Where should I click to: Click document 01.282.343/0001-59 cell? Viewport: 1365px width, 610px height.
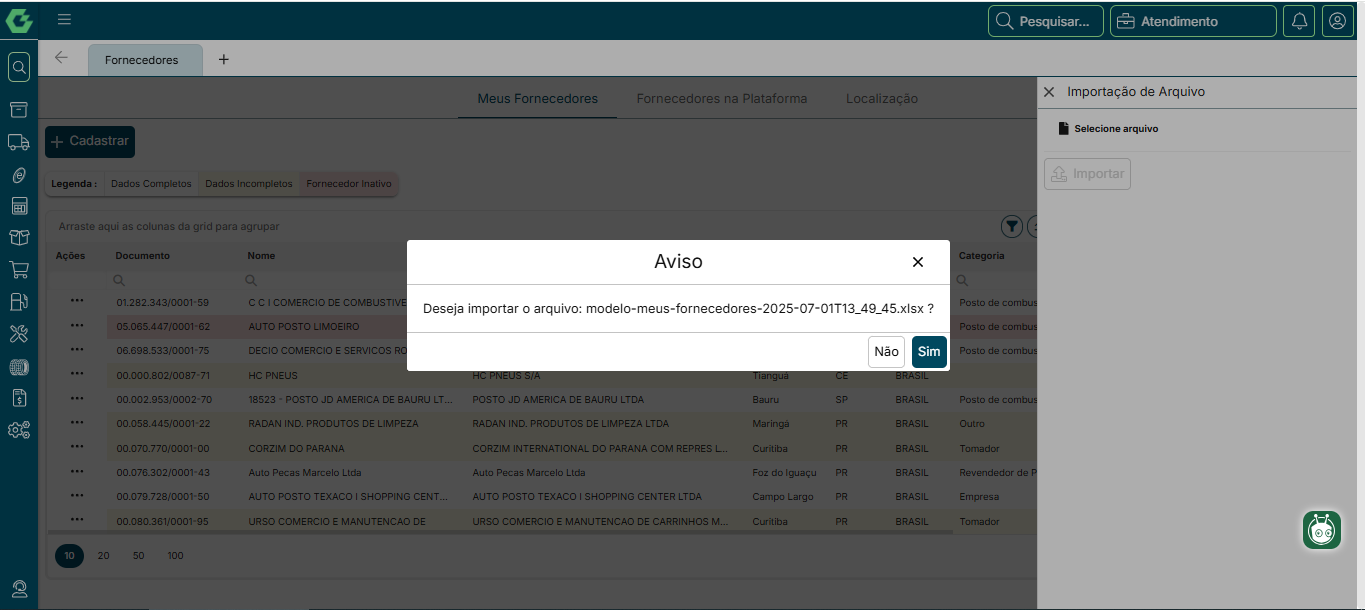point(163,302)
